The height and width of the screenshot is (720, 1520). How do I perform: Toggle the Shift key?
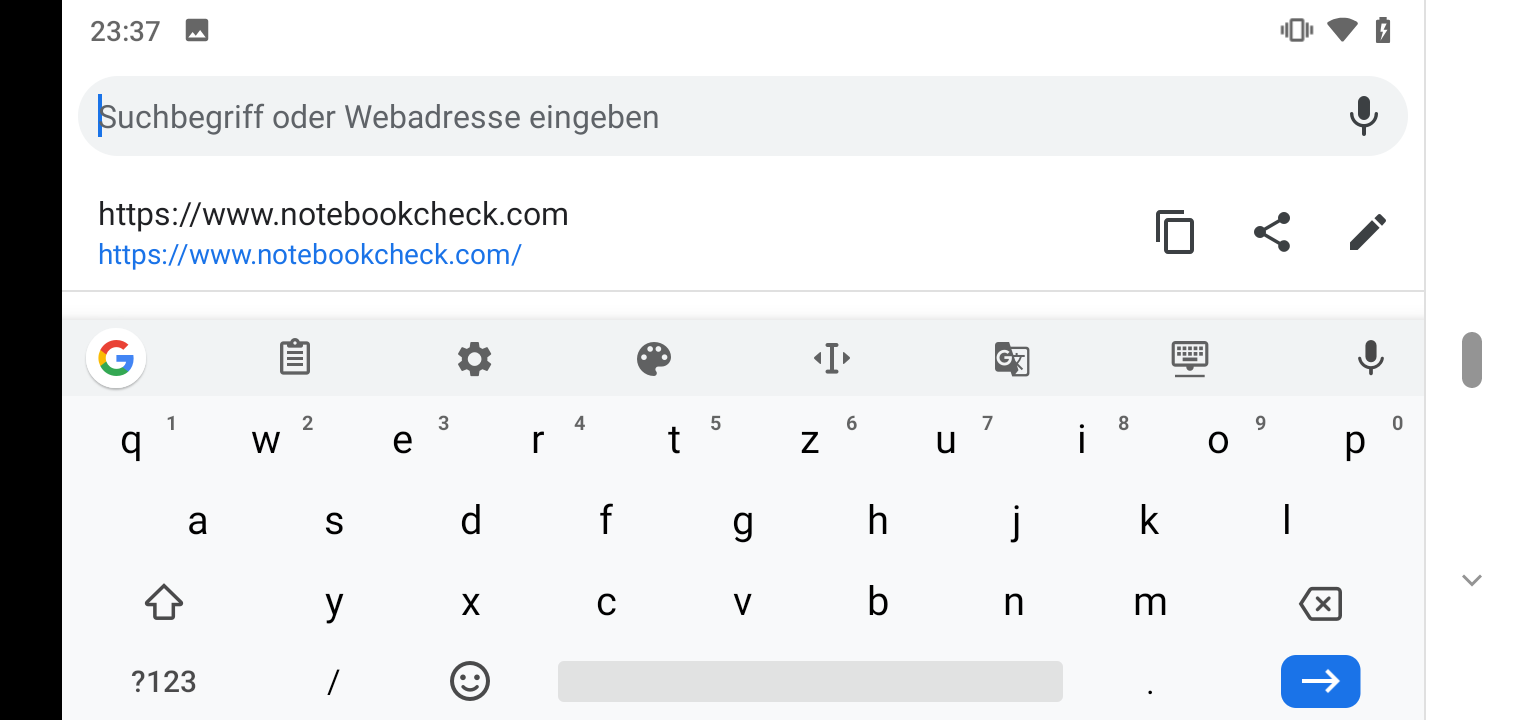point(164,603)
